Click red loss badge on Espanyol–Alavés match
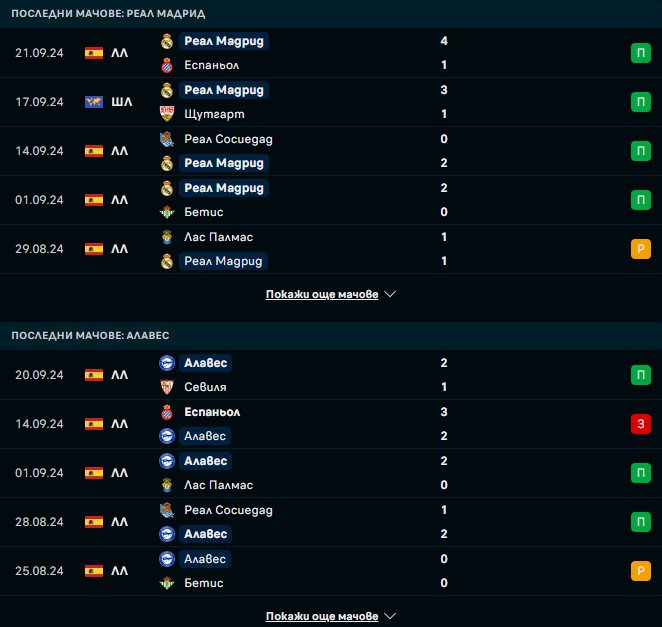The image size is (662, 627). click(x=641, y=424)
